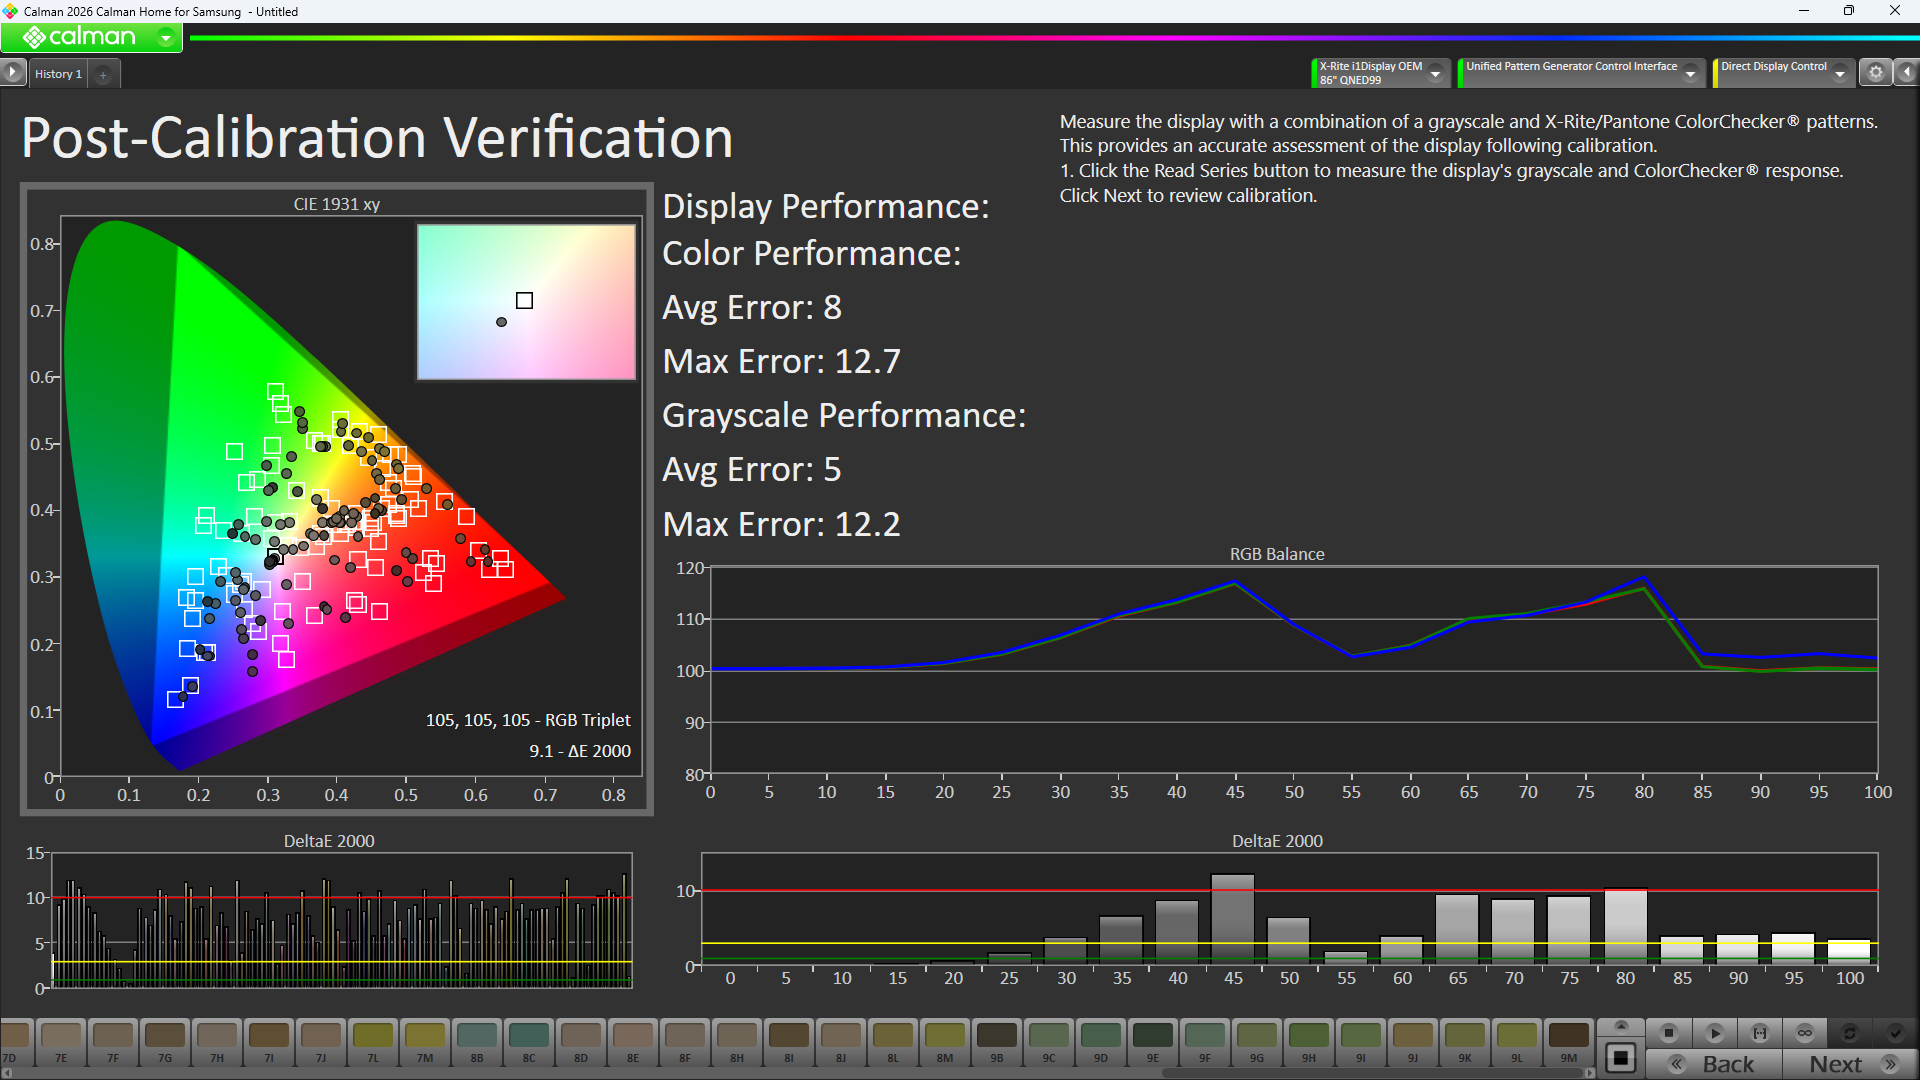
Task: Click the stop measurement button
Action: point(1668,1033)
